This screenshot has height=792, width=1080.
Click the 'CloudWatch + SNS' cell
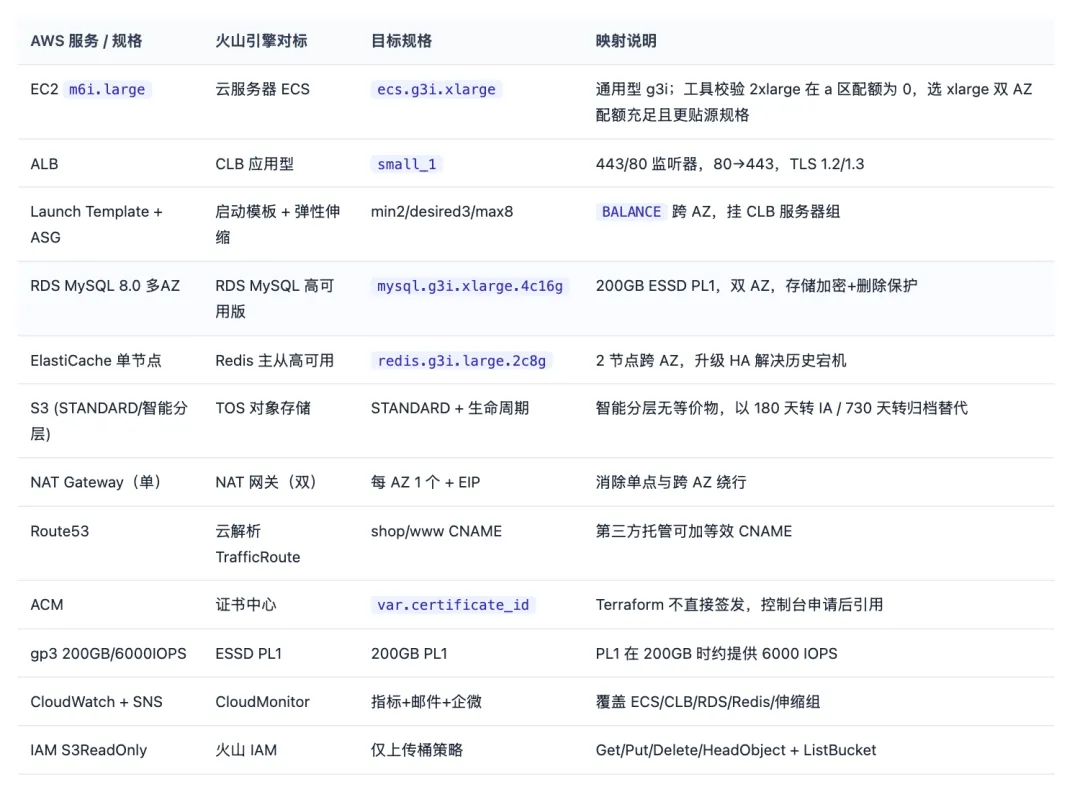click(96, 702)
